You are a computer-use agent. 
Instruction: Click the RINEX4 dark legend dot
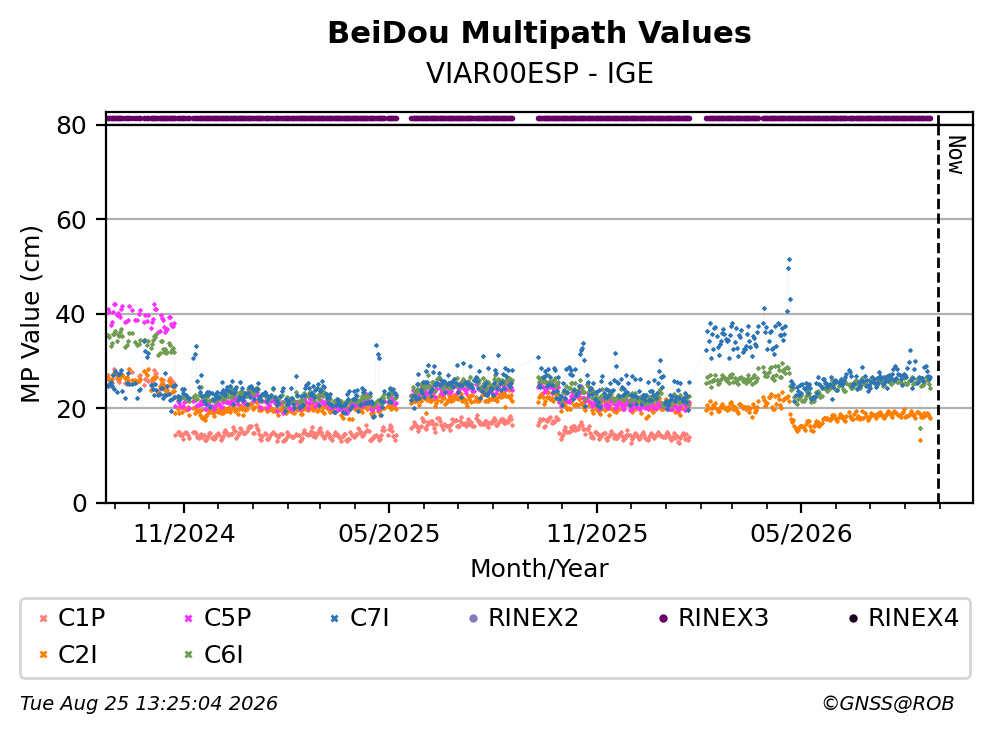pos(853,618)
